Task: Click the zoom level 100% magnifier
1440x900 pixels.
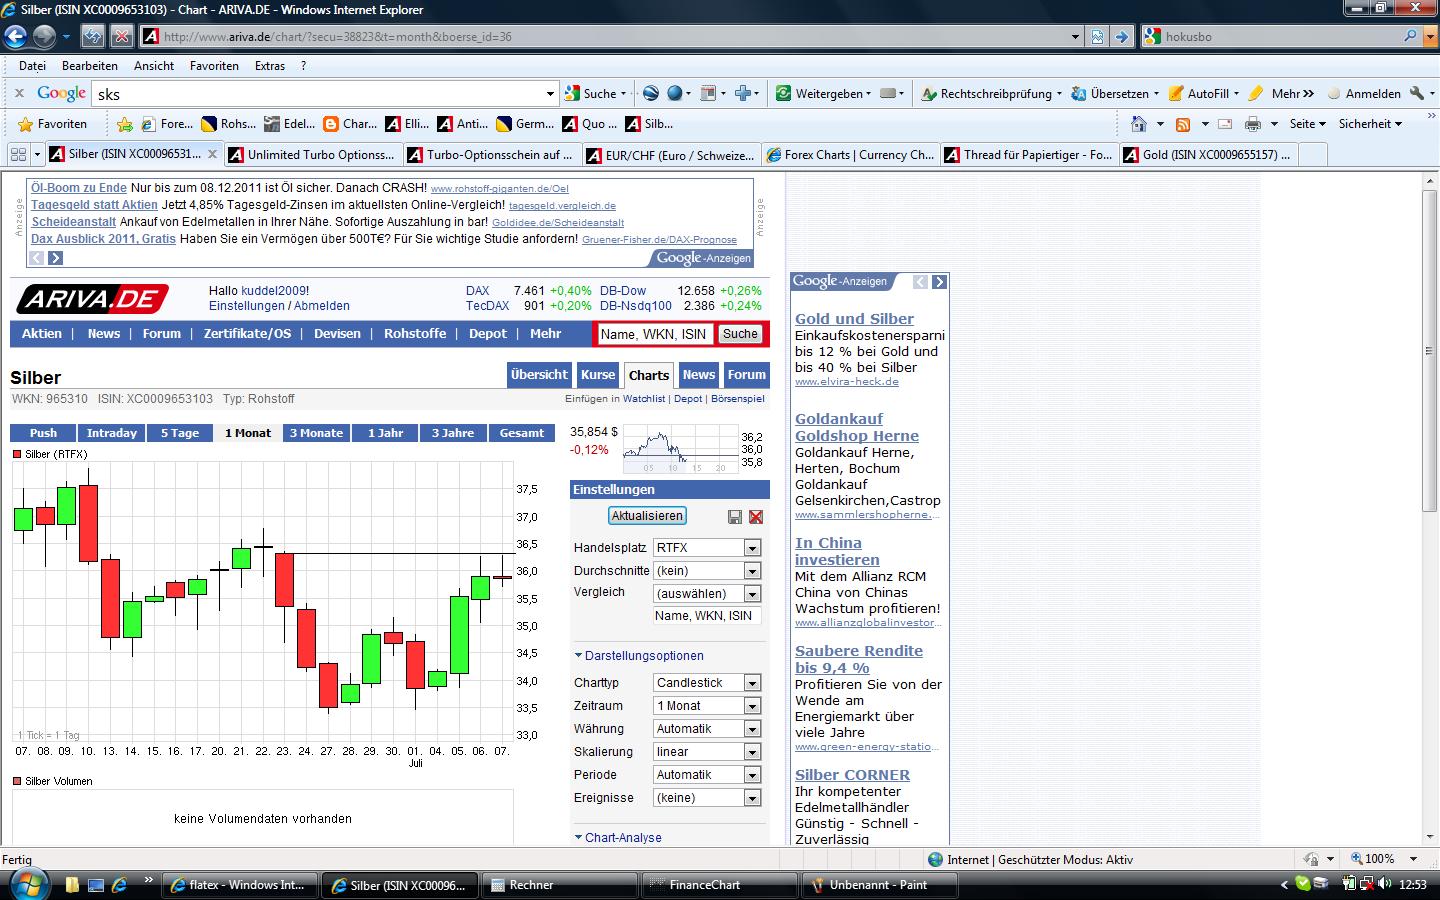Action: point(1357,859)
